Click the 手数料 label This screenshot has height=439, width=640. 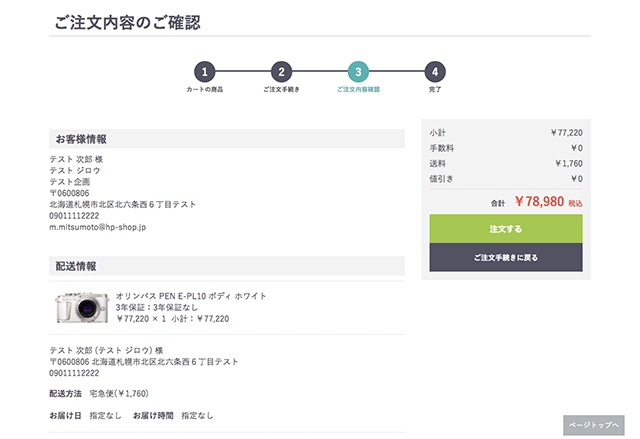pyautogui.click(x=442, y=148)
